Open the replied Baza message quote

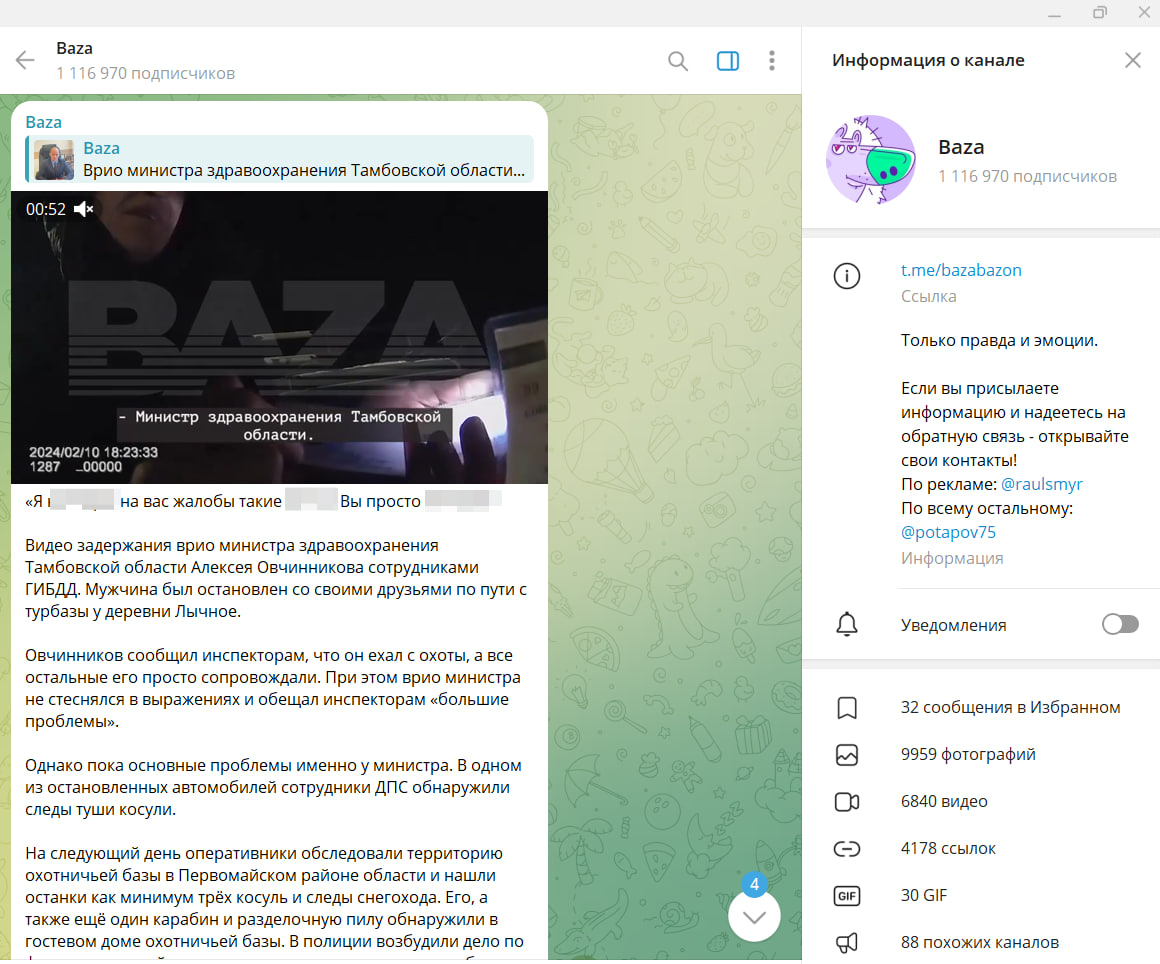coord(280,160)
